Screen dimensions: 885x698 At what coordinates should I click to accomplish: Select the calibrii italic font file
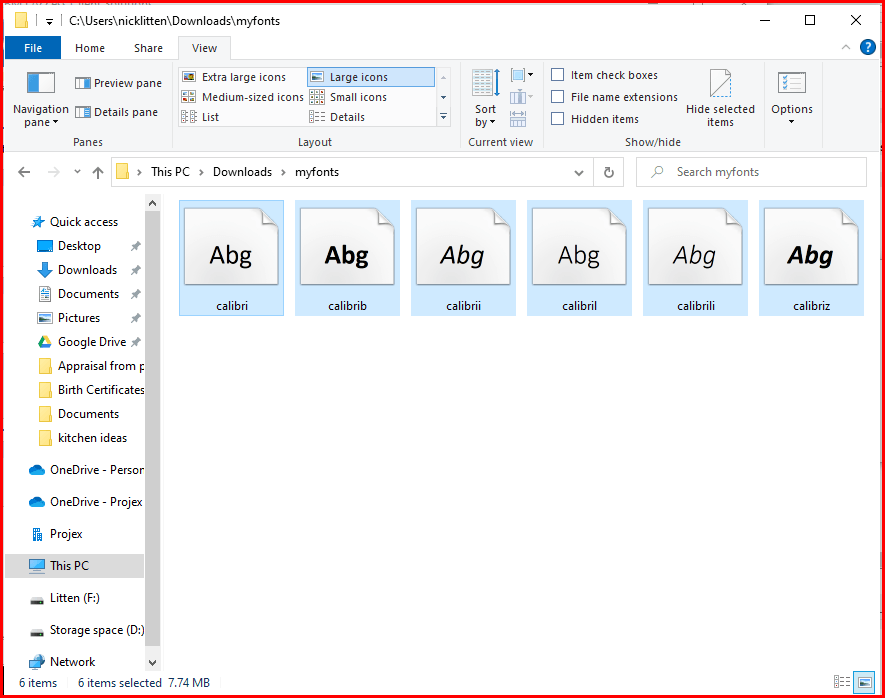pos(463,258)
